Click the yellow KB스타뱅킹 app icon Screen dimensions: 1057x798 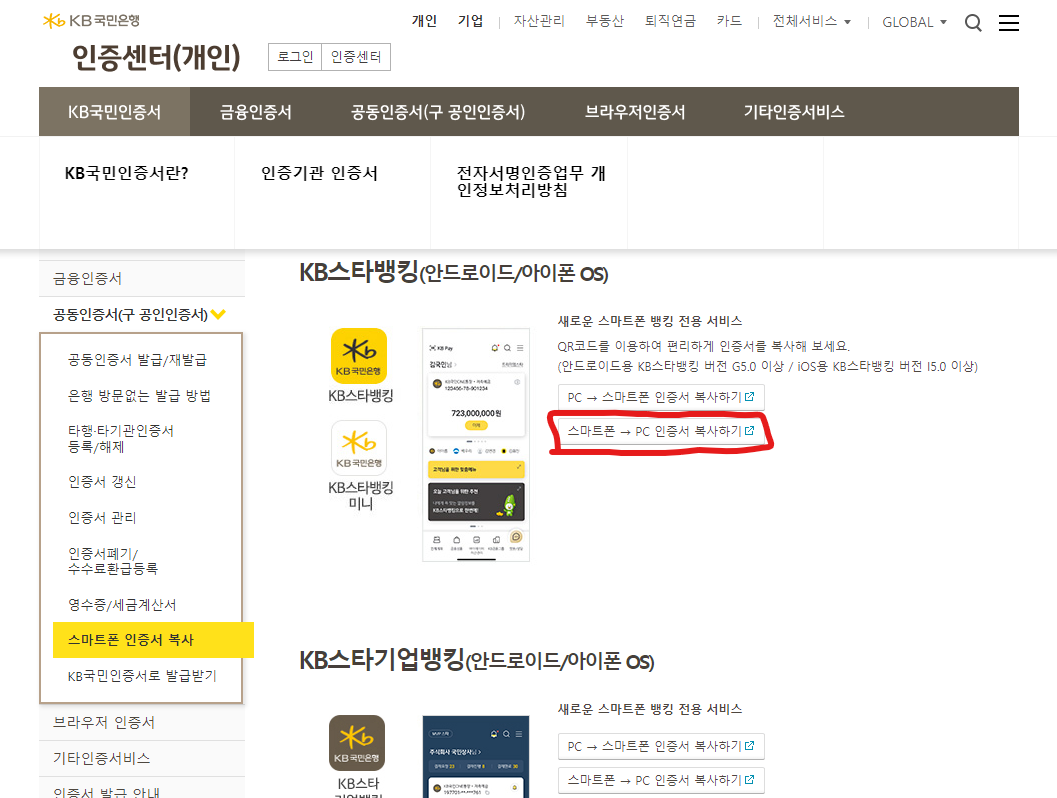click(359, 356)
